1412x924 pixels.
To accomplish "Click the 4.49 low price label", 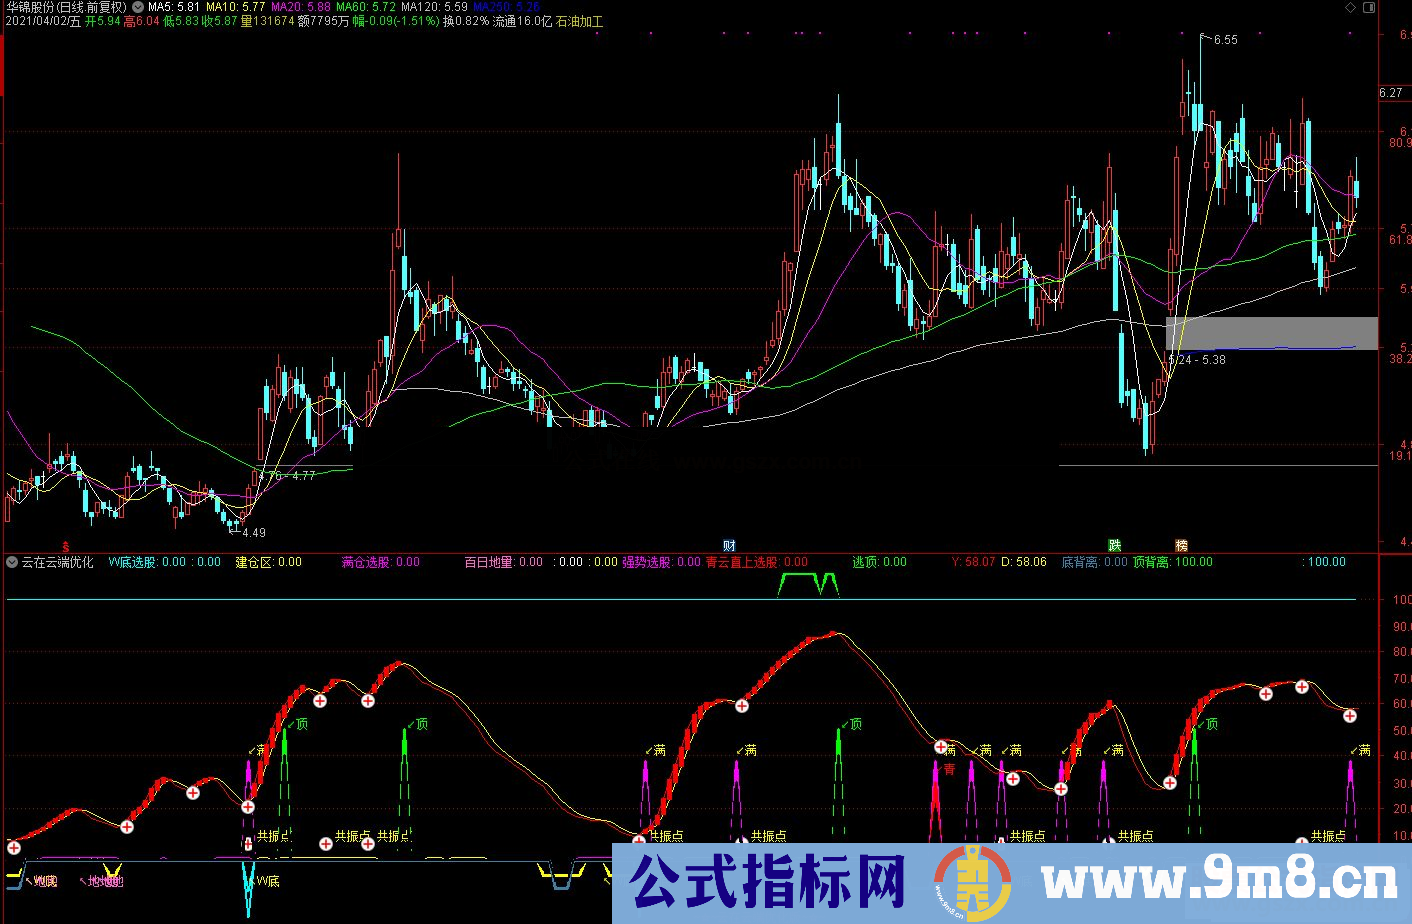I will (x=254, y=533).
